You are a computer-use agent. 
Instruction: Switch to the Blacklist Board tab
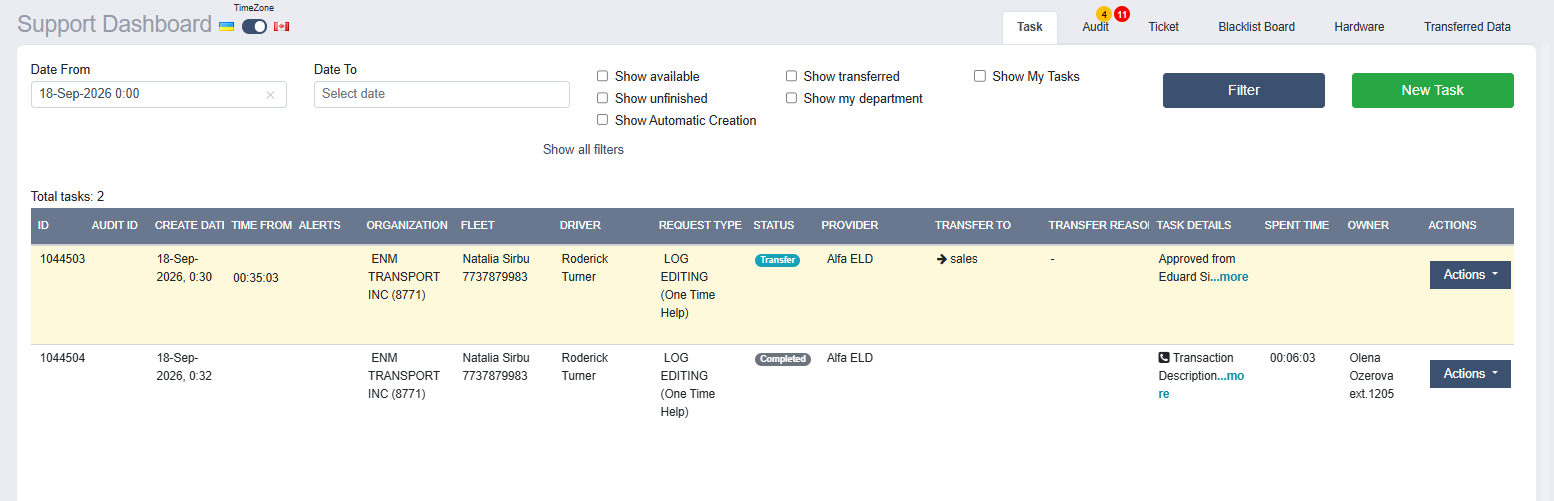click(x=1256, y=27)
